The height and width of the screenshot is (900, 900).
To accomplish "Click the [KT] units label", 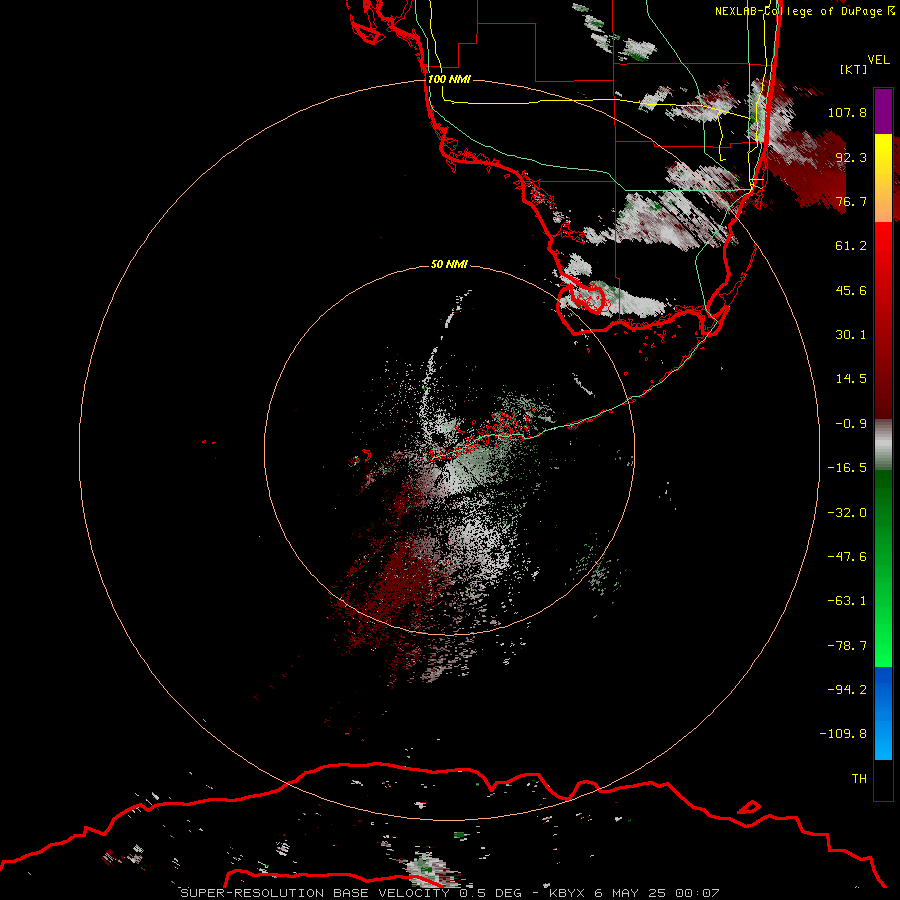I will (854, 69).
